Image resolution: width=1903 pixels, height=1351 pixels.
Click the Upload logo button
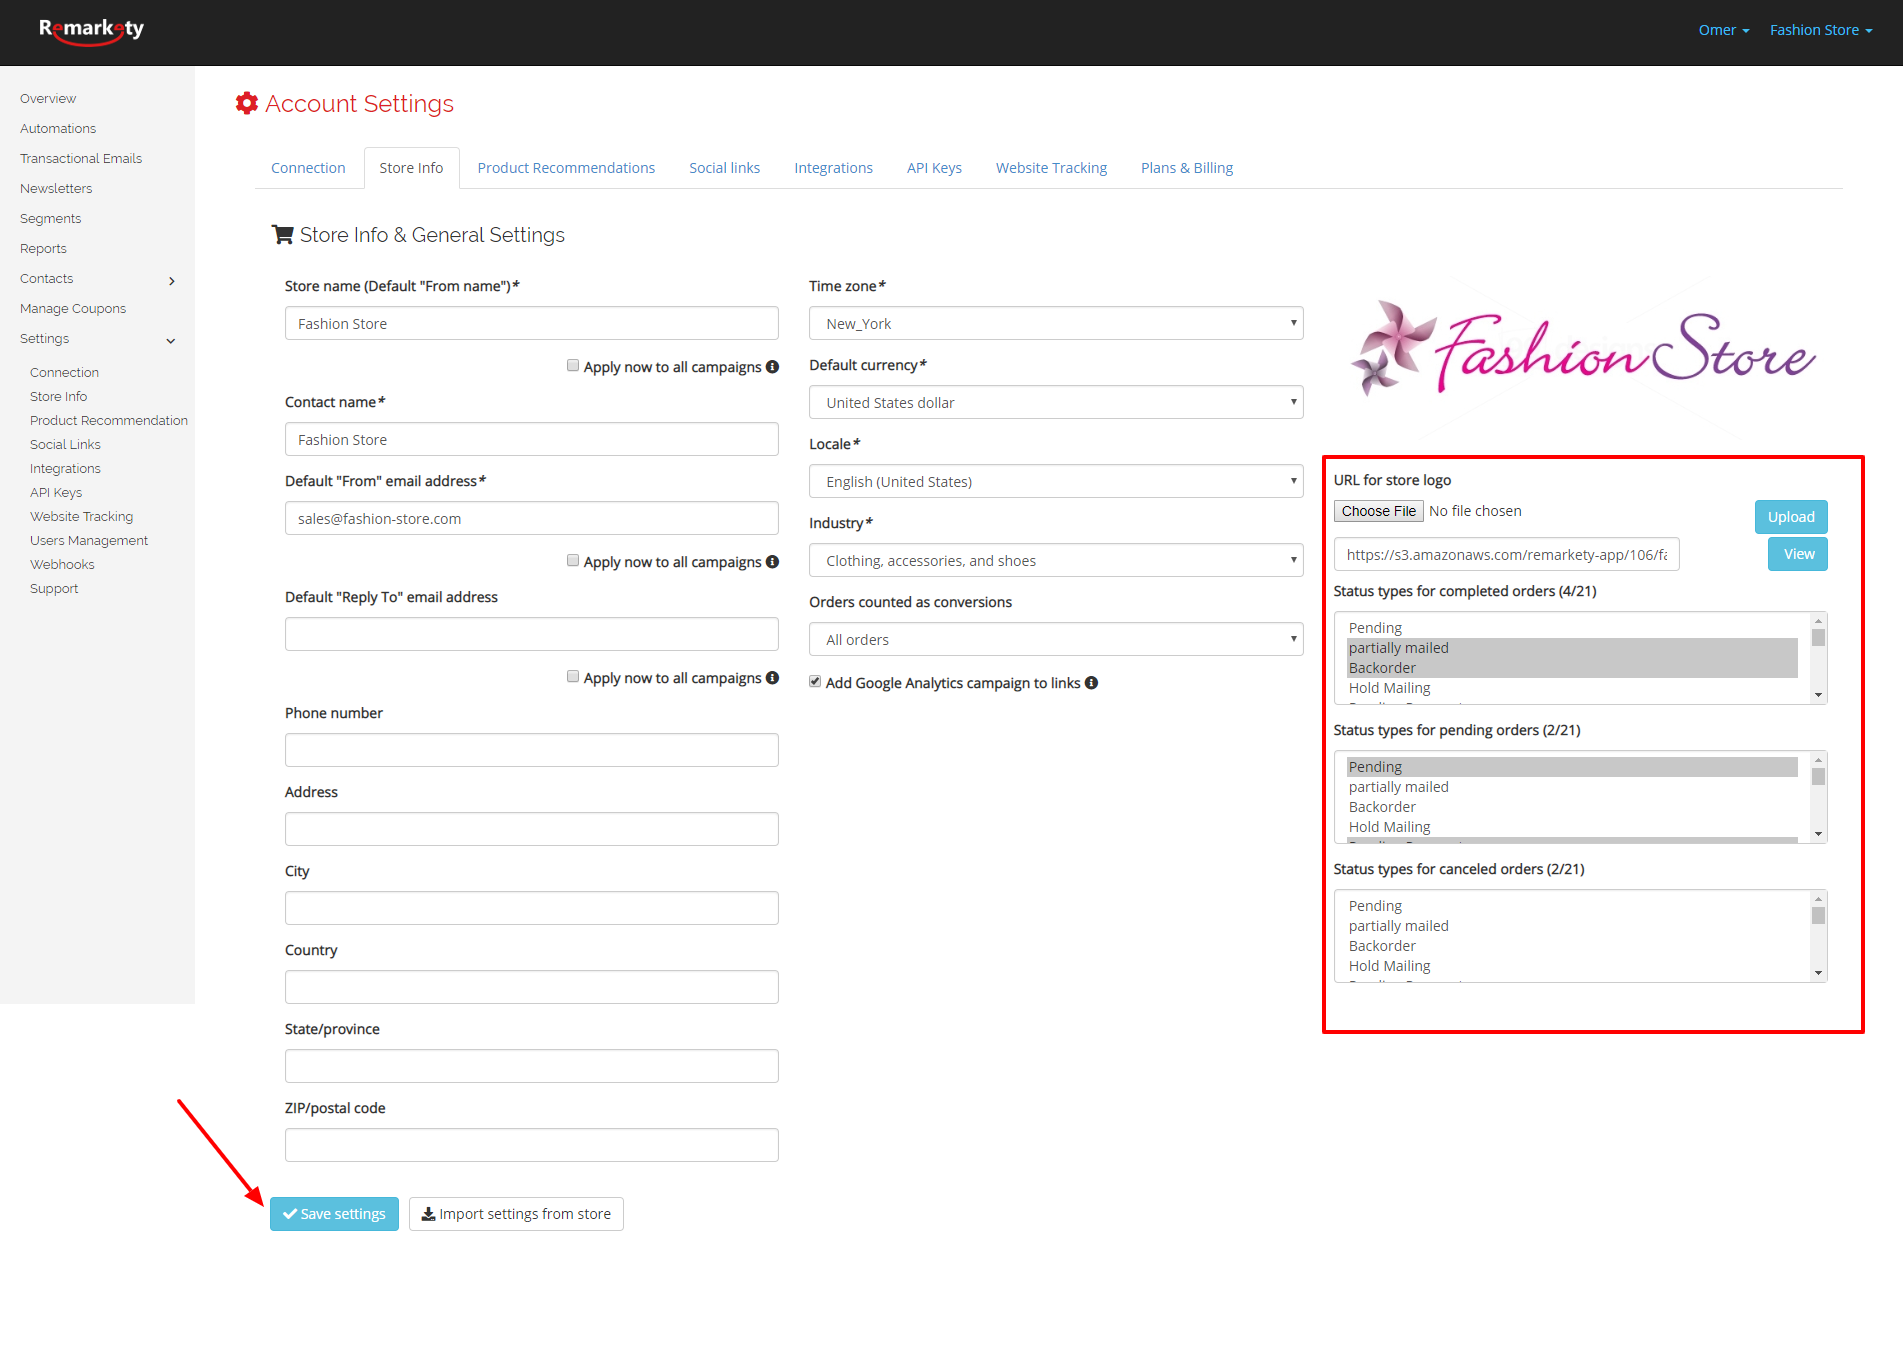(1791, 517)
